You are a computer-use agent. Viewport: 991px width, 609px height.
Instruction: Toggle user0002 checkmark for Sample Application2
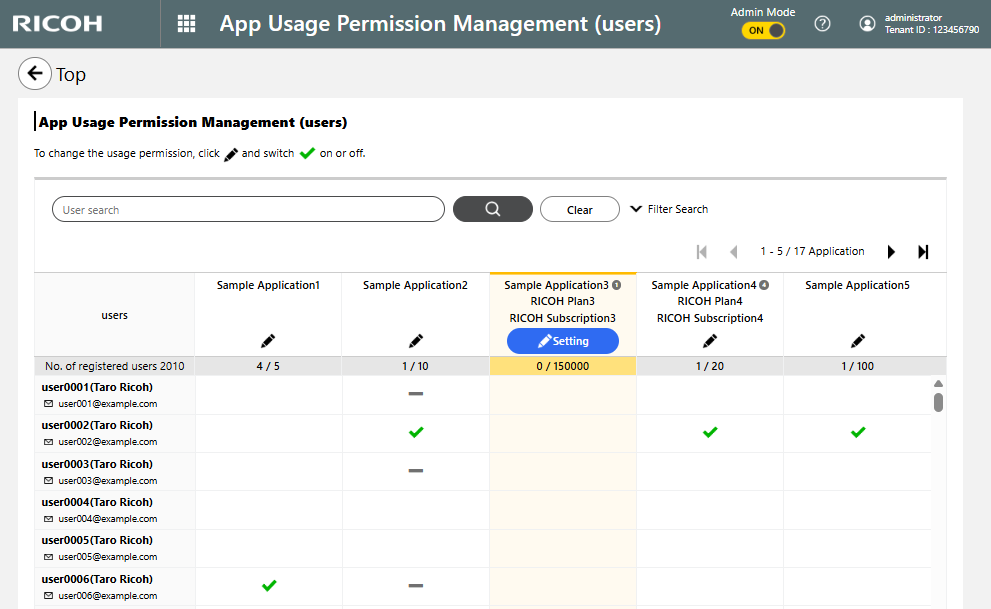tap(415, 432)
